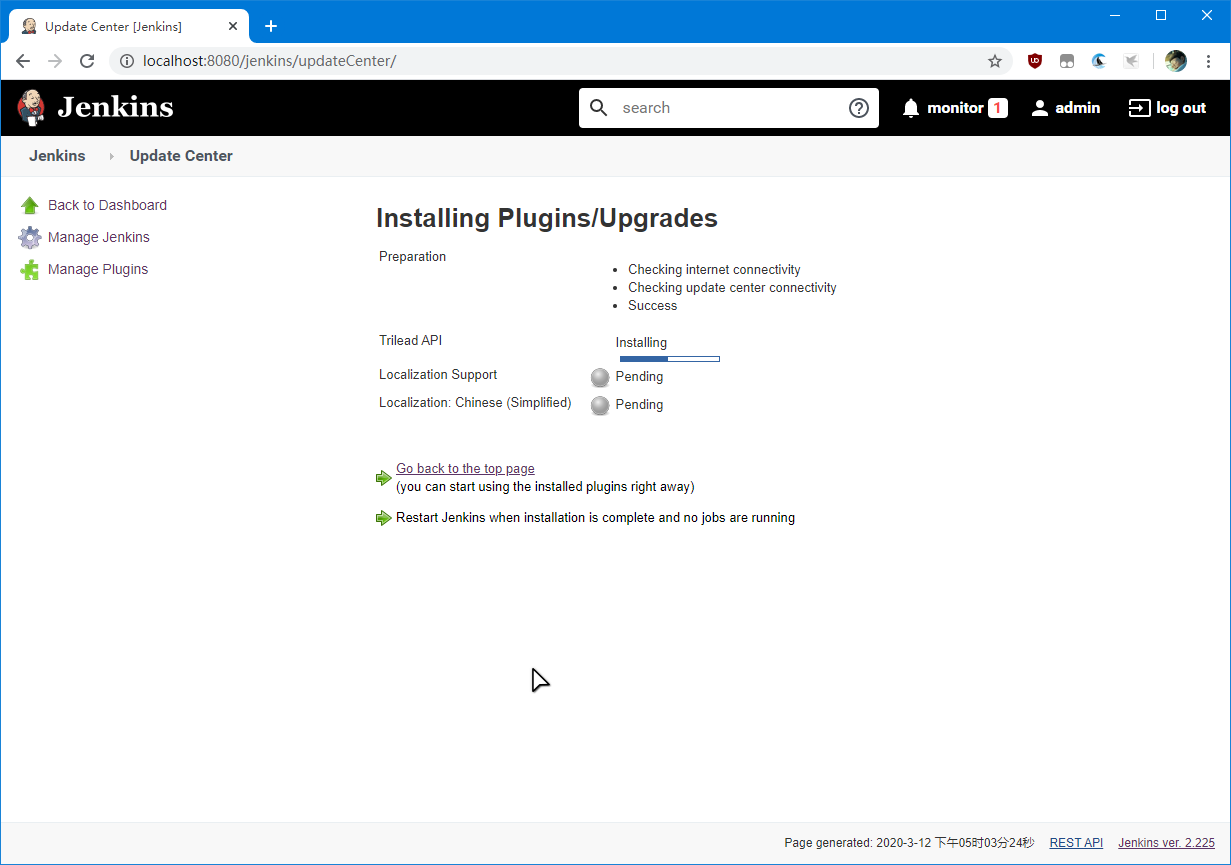Click the Jenkins butler logo icon
Screen dimensions: 1231x865
click(x=31, y=107)
